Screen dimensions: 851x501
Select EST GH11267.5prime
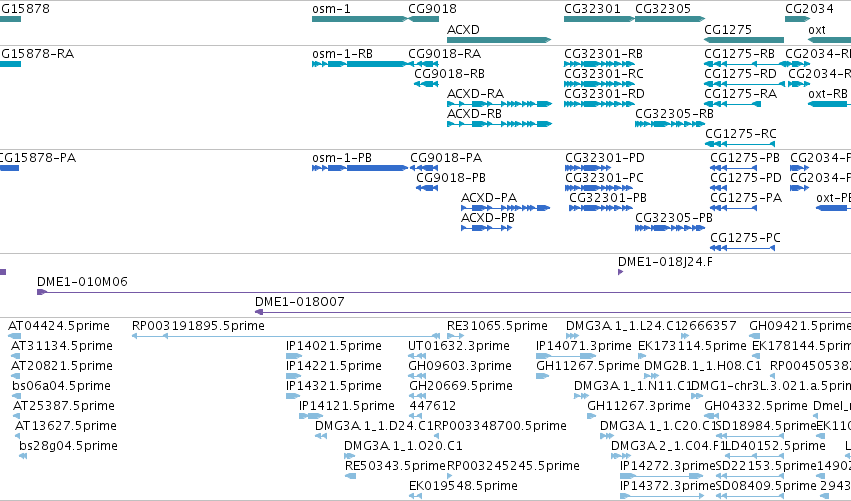tap(542, 376)
